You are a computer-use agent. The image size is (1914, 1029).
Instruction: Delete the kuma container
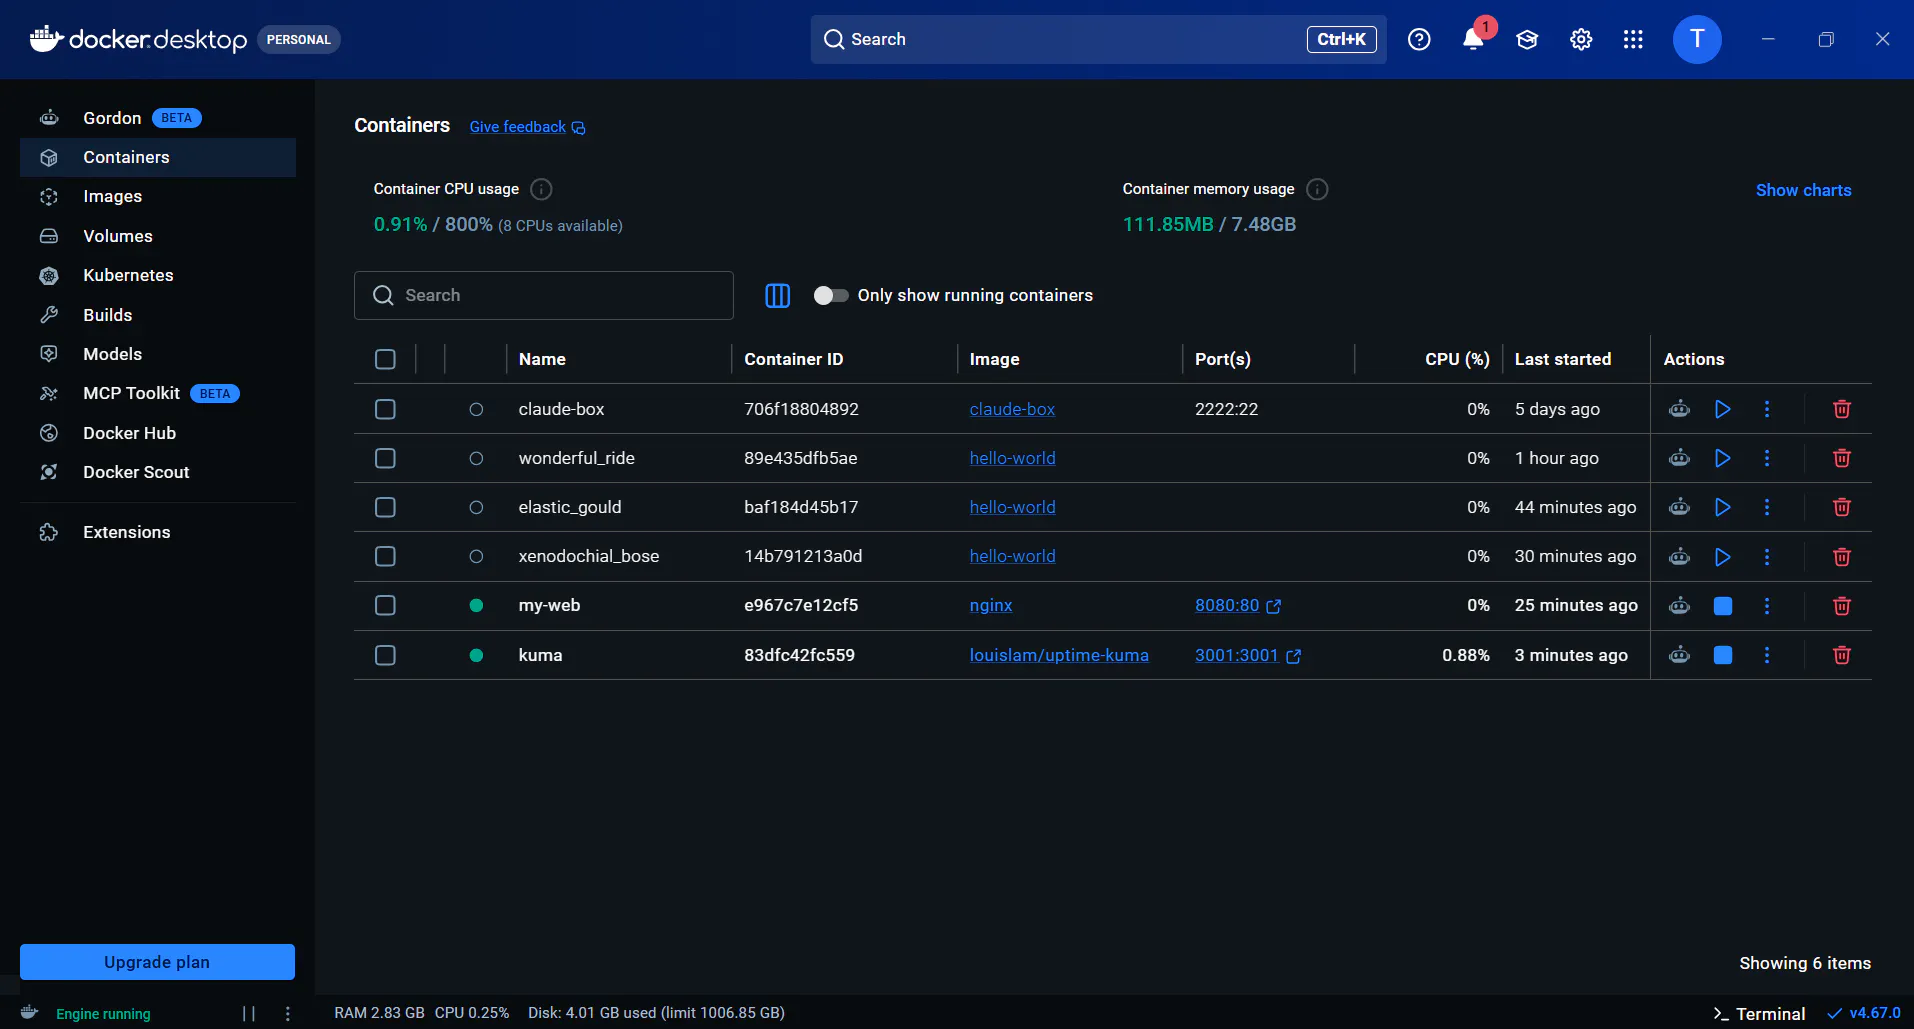[x=1842, y=655]
